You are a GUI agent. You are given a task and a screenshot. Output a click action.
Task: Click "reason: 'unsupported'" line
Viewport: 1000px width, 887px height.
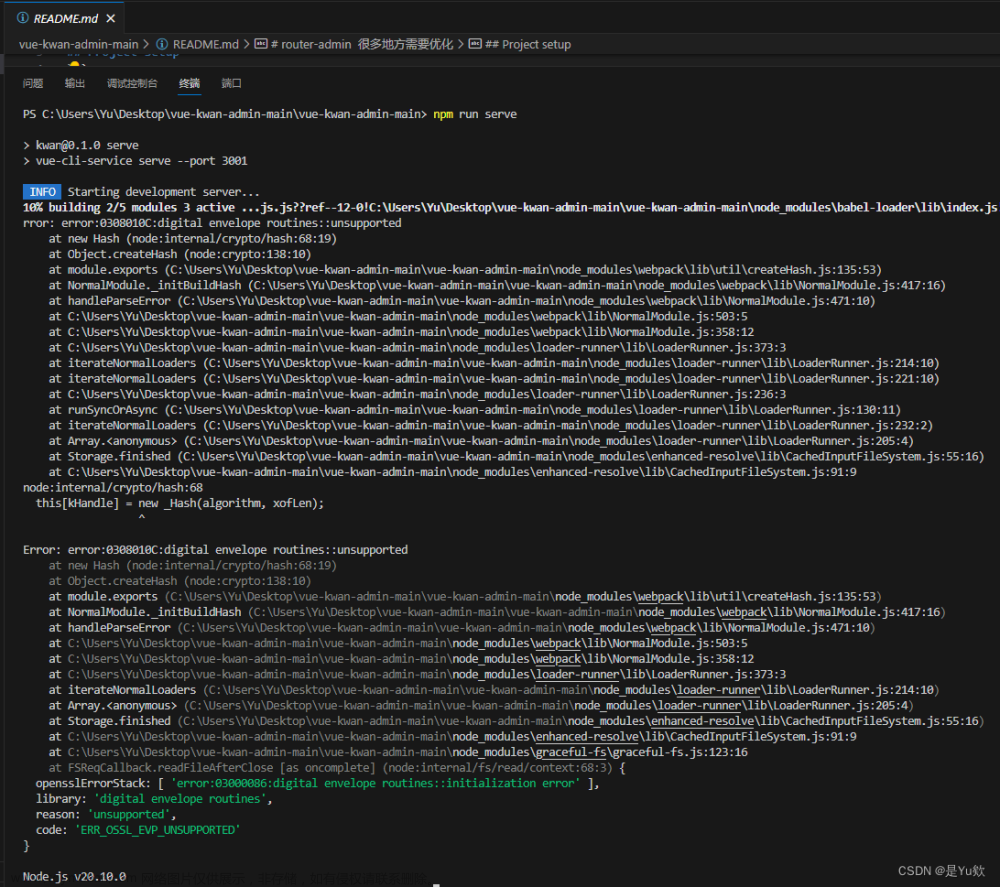tap(106, 814)
